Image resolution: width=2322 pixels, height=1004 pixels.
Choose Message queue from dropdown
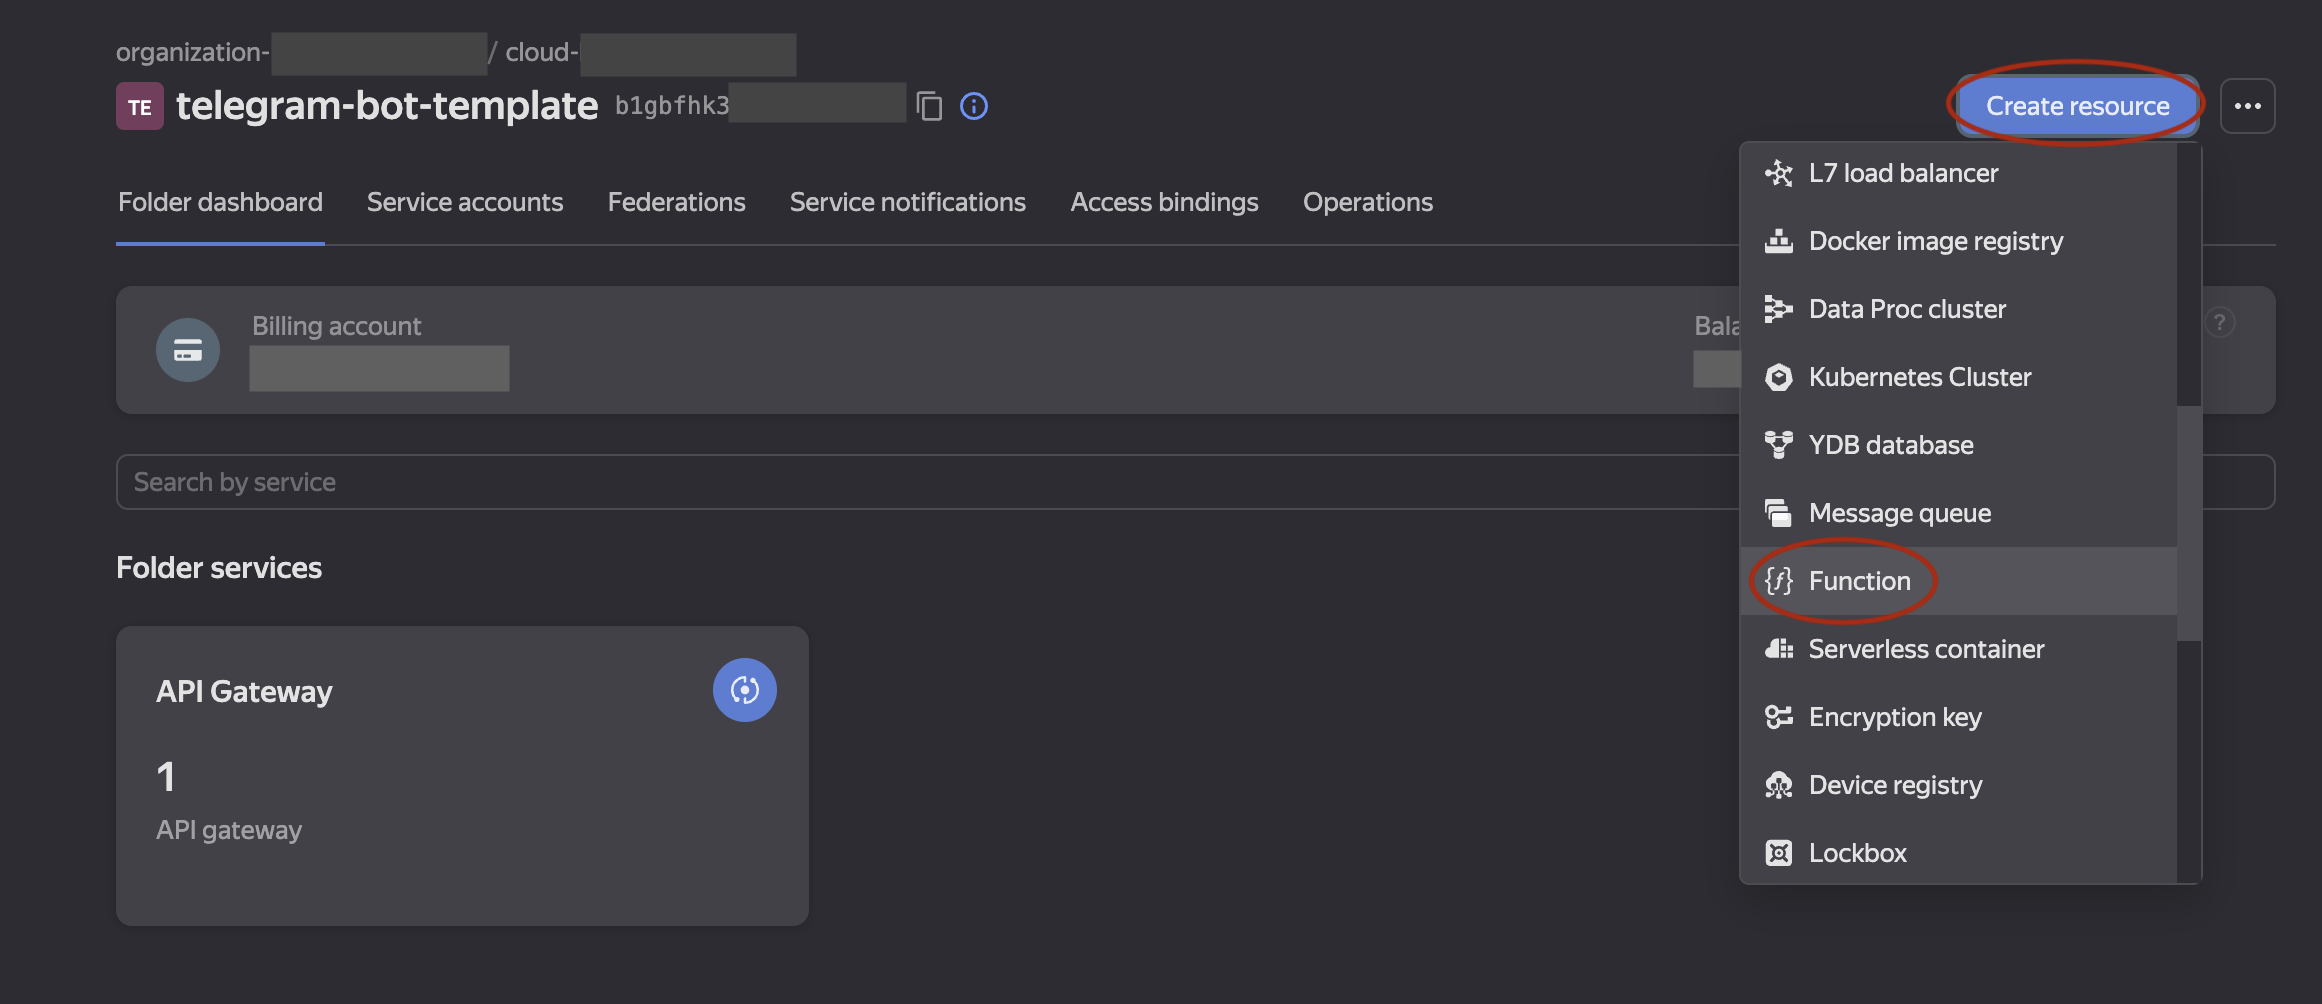[x=1959, y=513]
